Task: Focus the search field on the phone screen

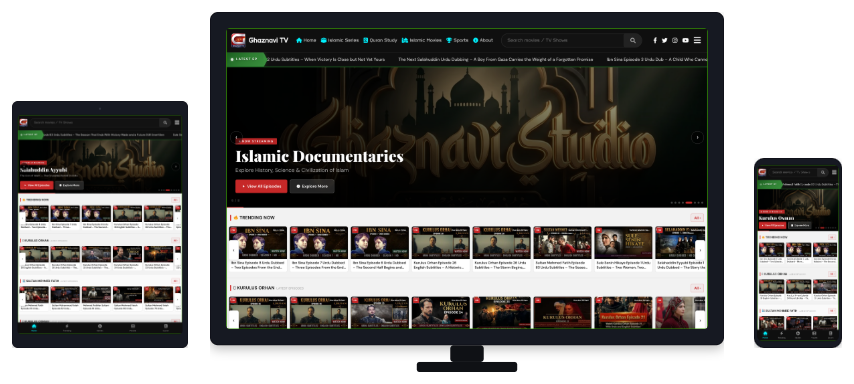Action: pos(793,172)
